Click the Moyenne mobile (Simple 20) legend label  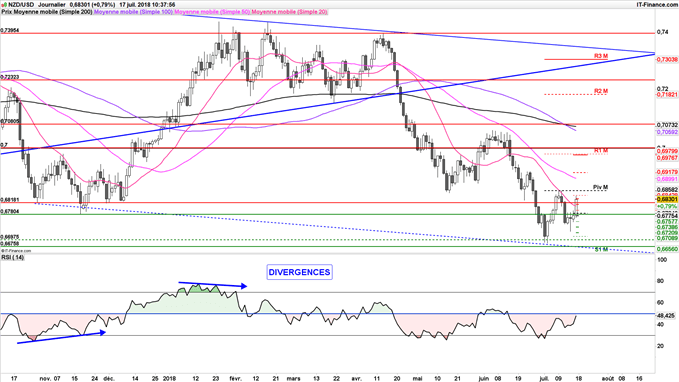click(x=289, y=12)
